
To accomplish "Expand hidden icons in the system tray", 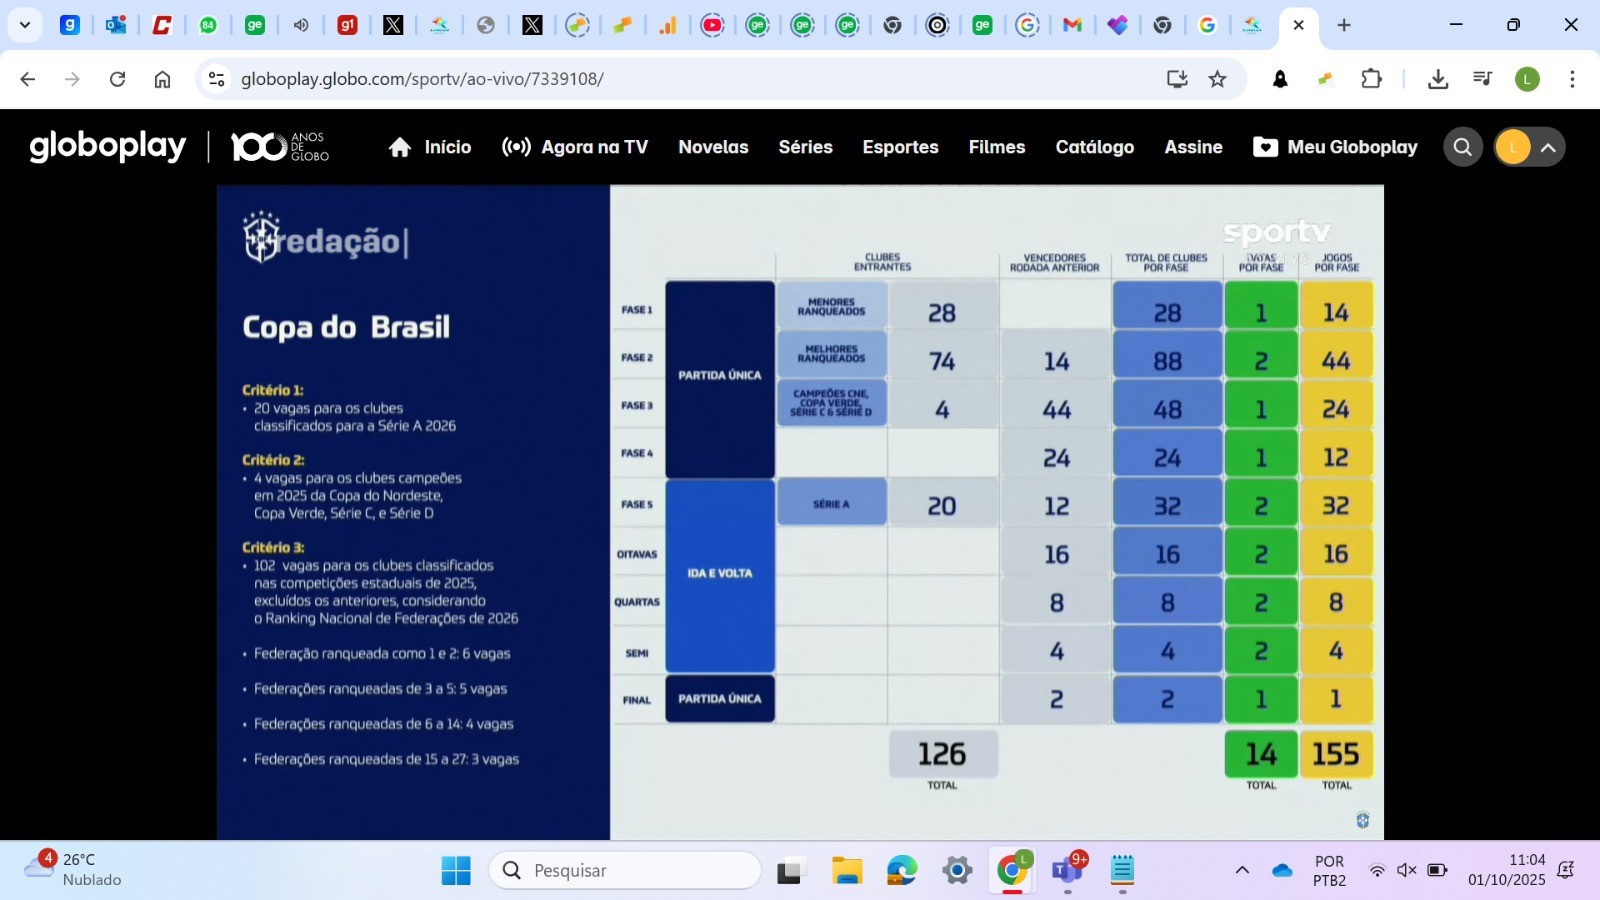I will click(x=1240, y=870).
